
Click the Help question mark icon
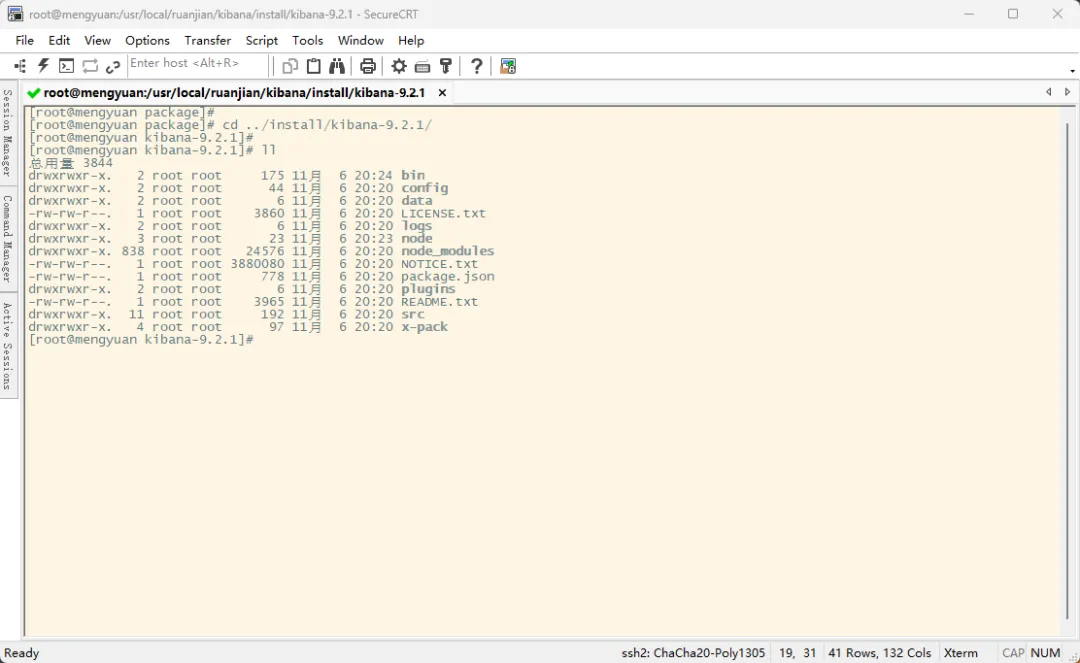[x=477, y=66]
